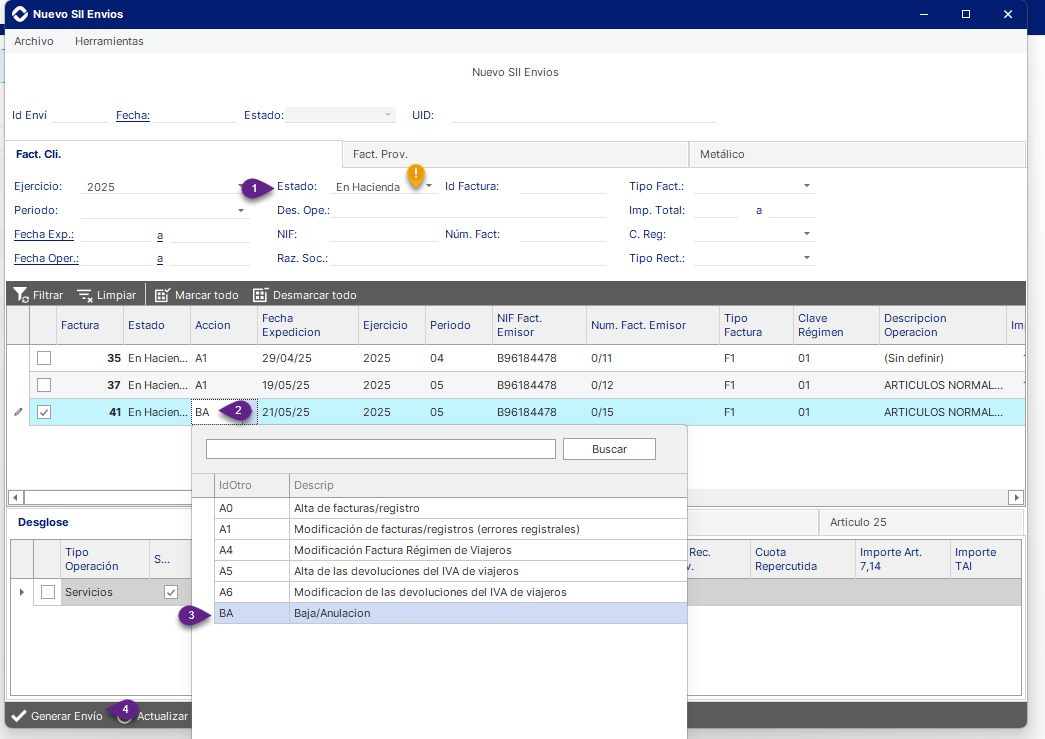Image resolution: width=1045 pixels, height=739 pixels.
Task: Click the Actualizar button
Action: [x=153, y=716]
